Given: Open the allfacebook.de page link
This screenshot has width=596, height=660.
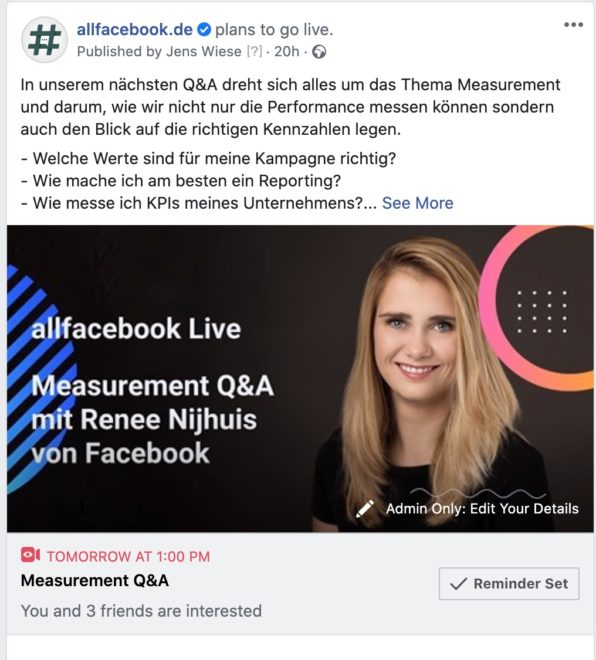Looking at the screenshot, I should click(135, 29).
